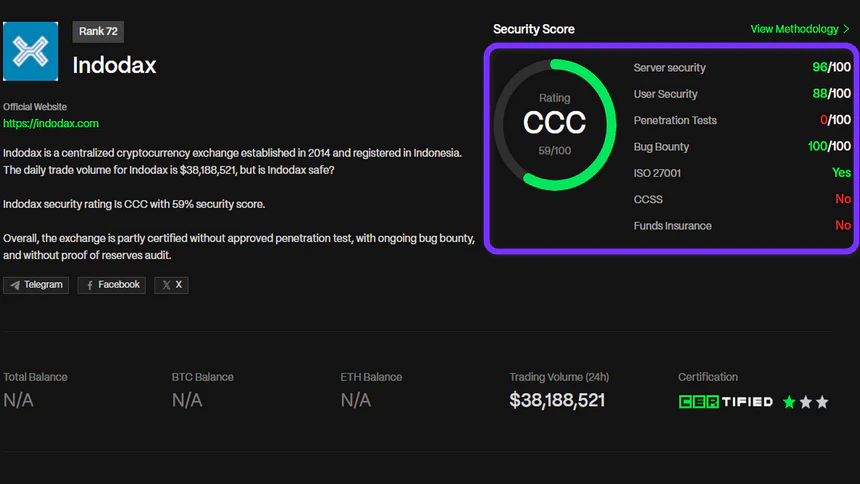
Task: Click the green certification star
Action: [789, 402]
